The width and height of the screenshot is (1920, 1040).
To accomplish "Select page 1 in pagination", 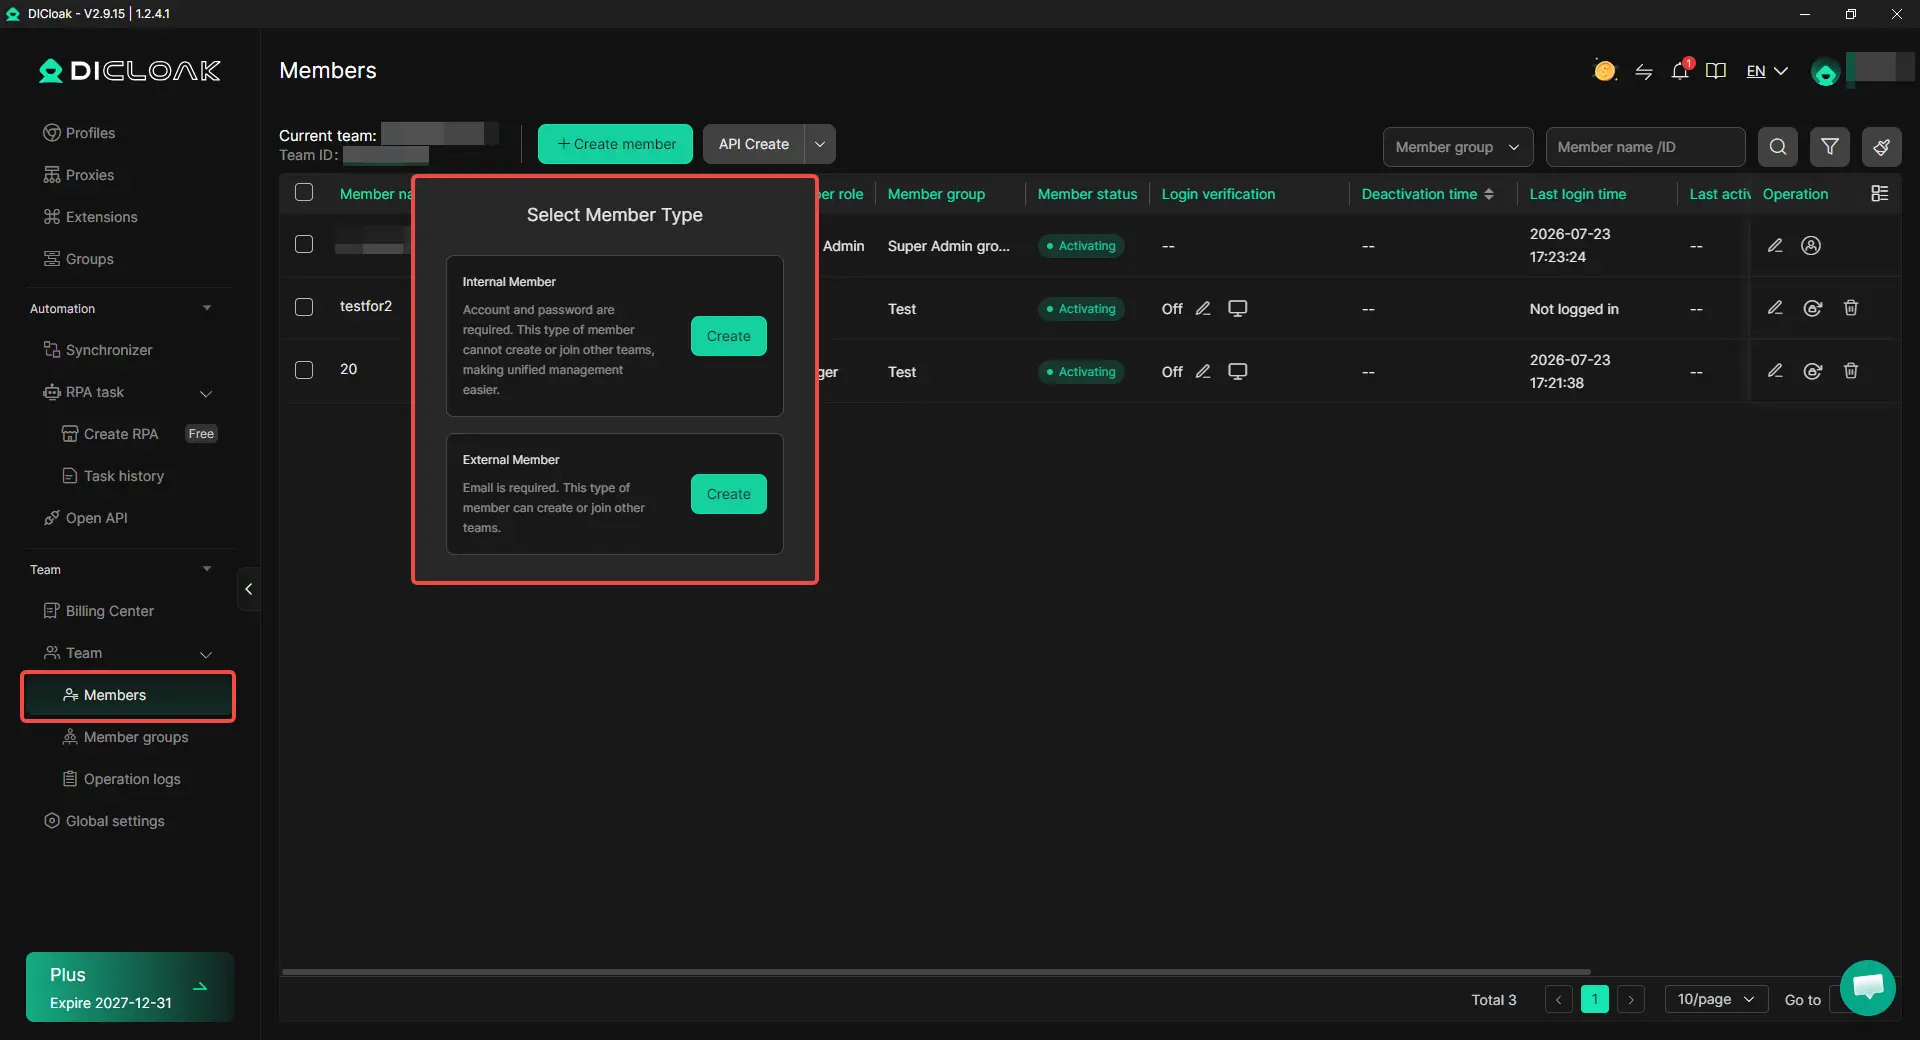I will (1595, 999).
